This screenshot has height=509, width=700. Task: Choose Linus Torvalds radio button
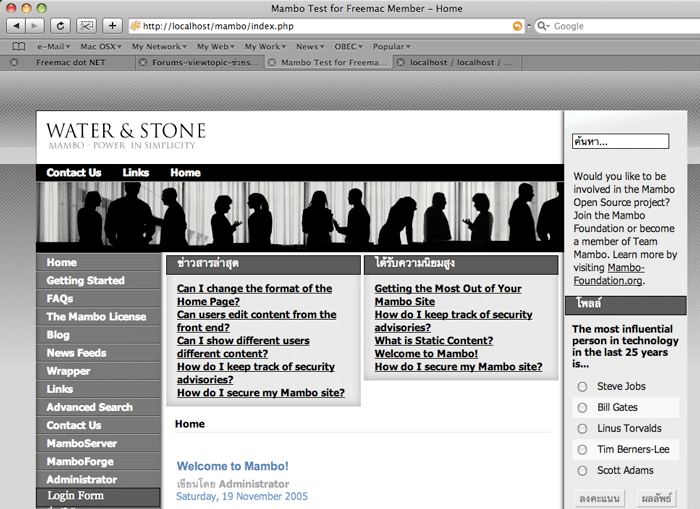[582, 428]
